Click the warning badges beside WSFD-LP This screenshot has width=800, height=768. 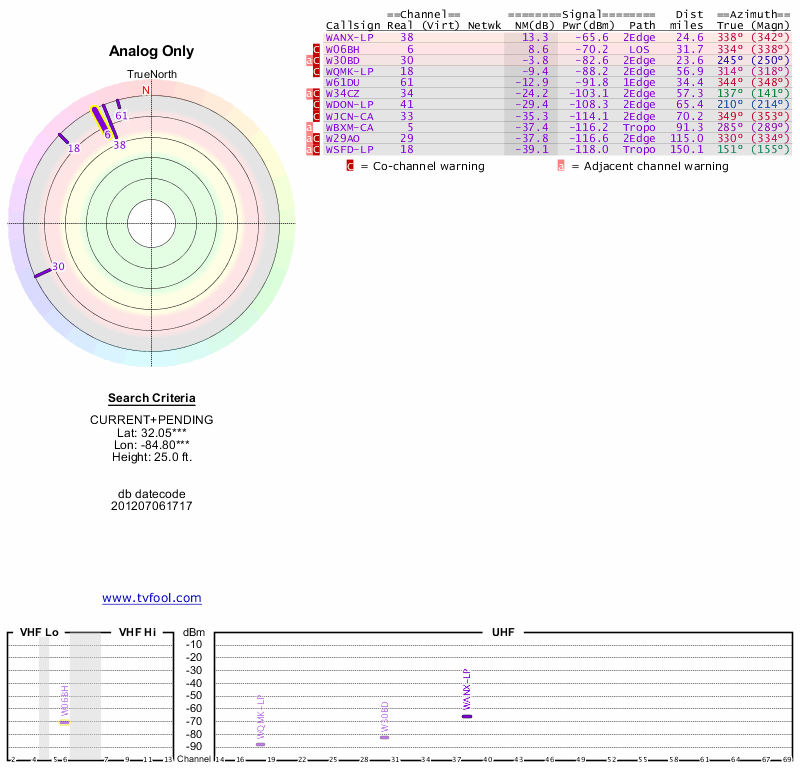[x=313, y=150]
